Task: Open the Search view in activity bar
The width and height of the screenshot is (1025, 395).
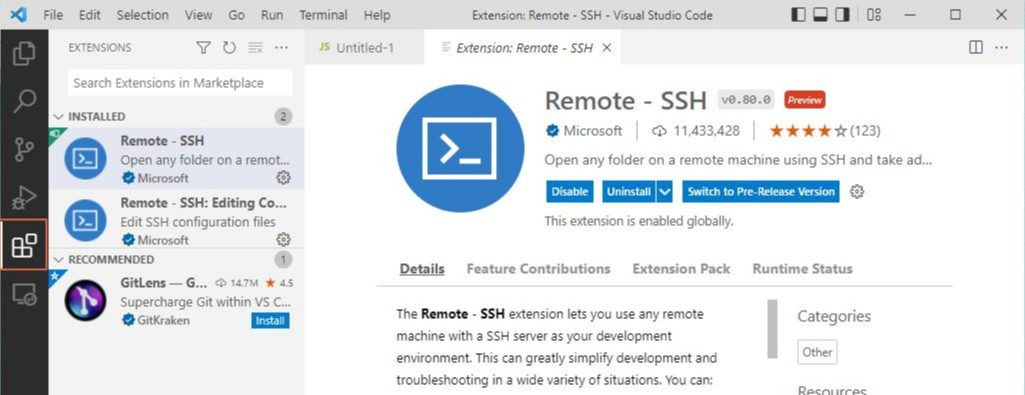Action: pos(24,101)
